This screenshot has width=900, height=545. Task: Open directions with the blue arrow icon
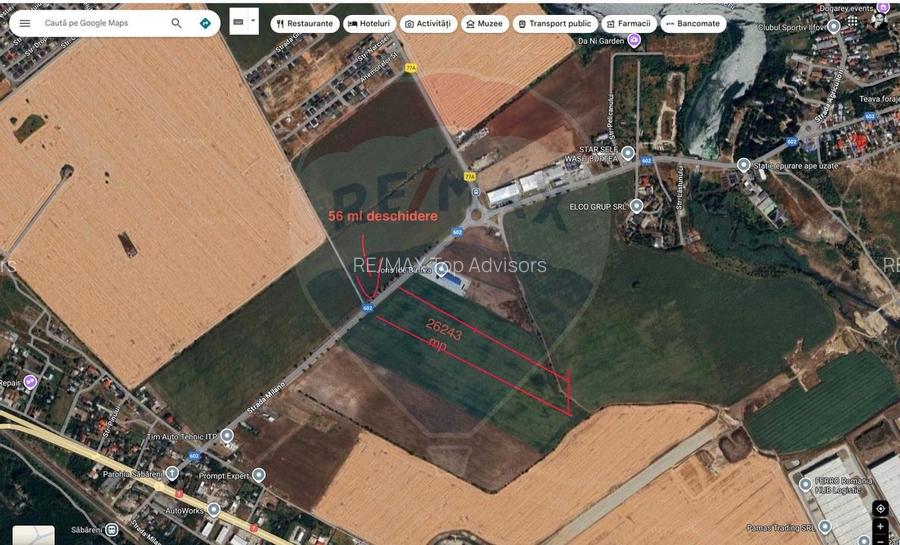[x=205, y=24]
